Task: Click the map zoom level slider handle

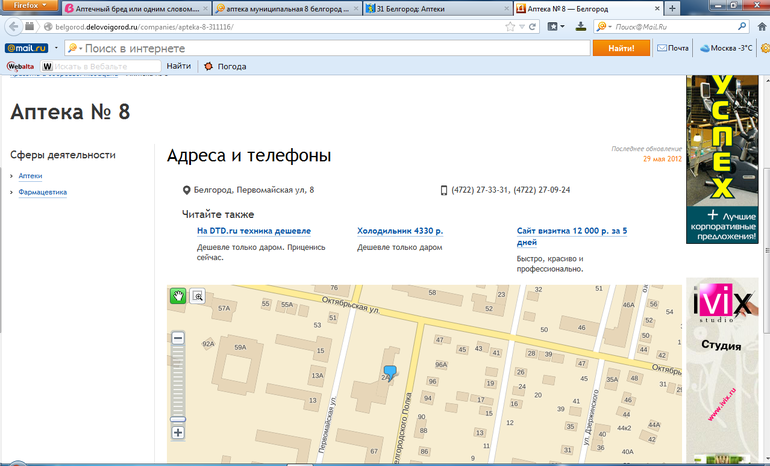Action: coord(178,419)
